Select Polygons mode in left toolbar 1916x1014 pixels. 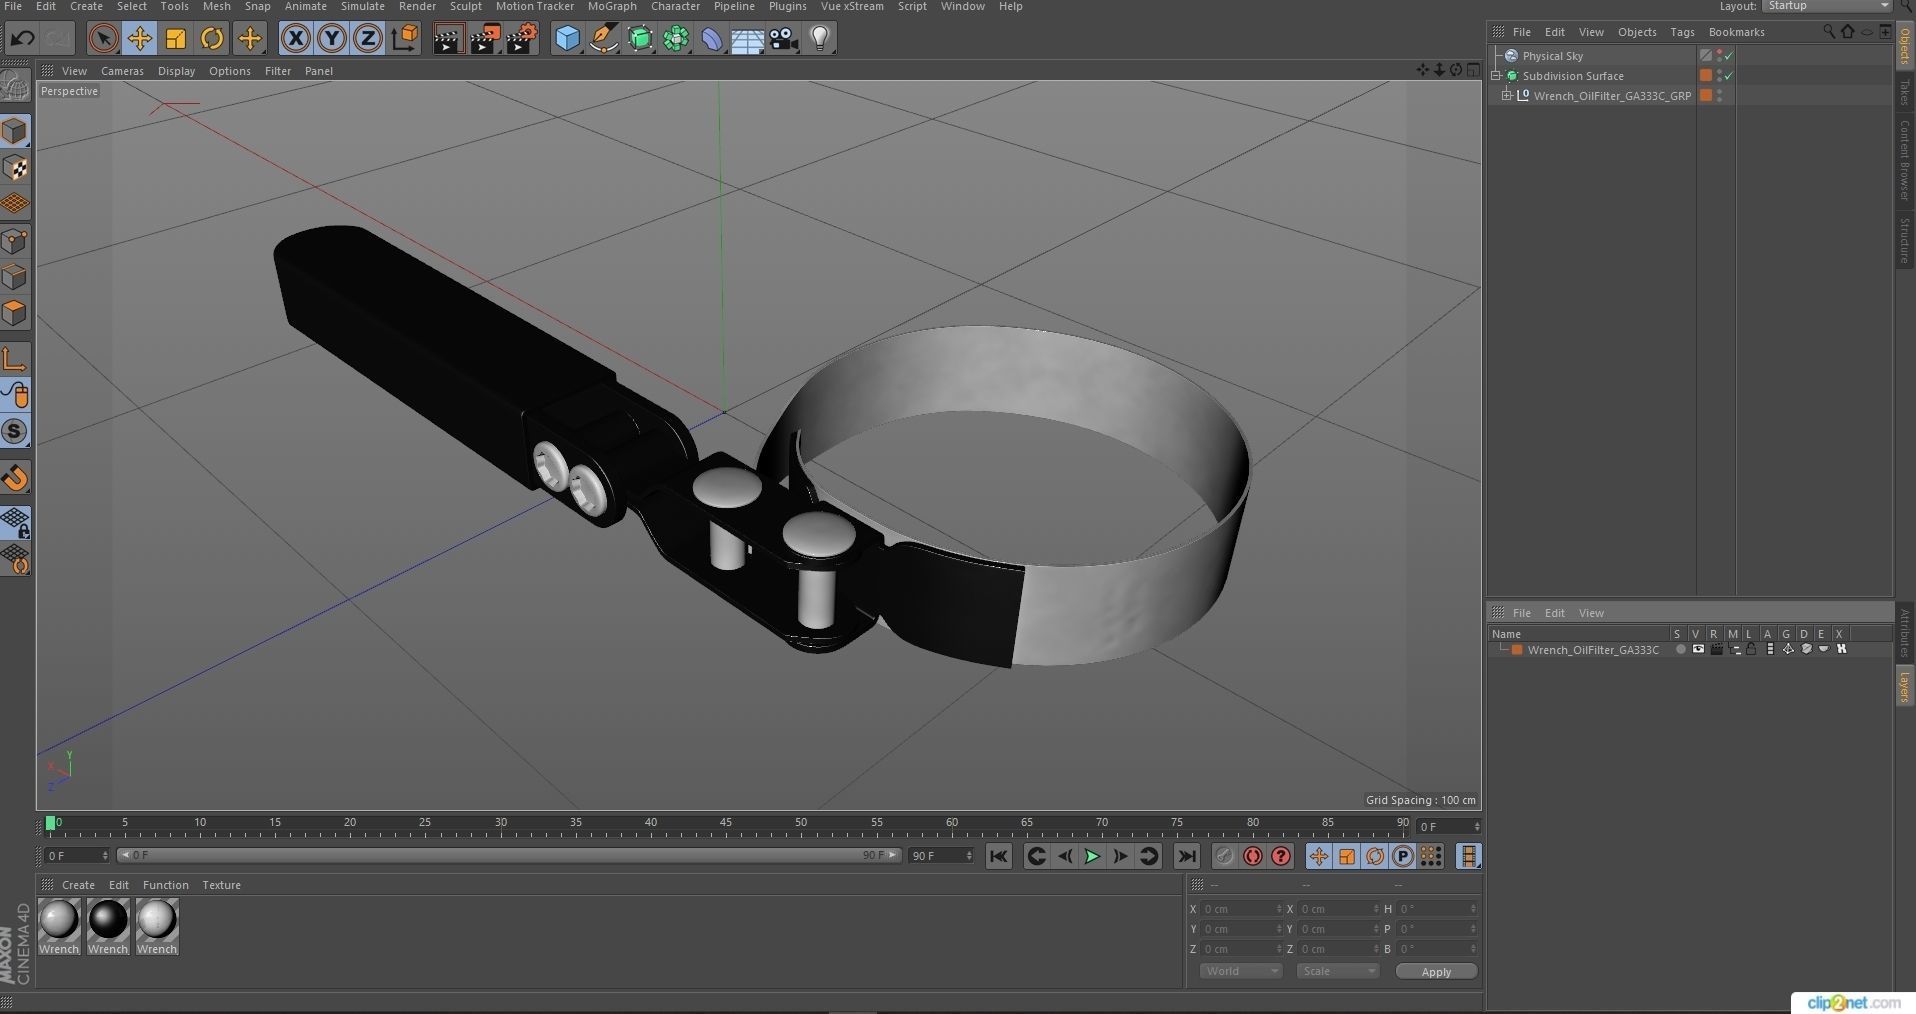coord(15,313)
